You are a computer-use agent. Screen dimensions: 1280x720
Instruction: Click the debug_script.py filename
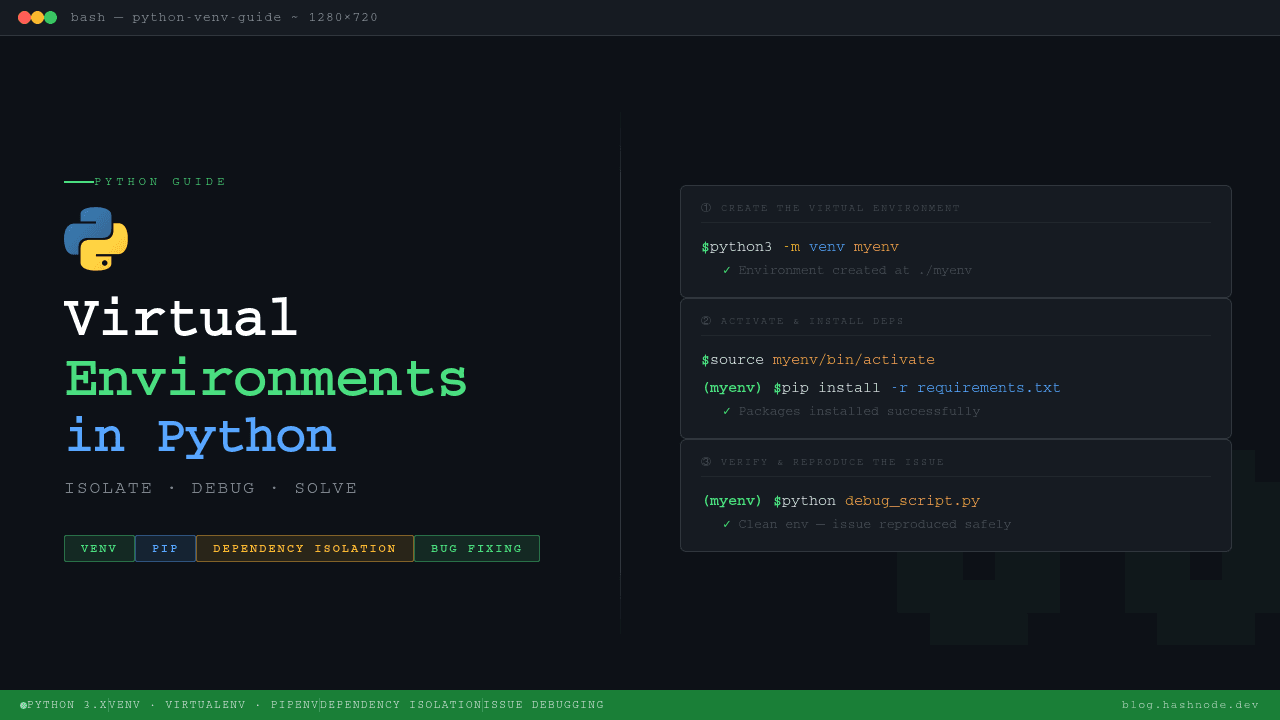pyautogui.click(x=912, y=501)
